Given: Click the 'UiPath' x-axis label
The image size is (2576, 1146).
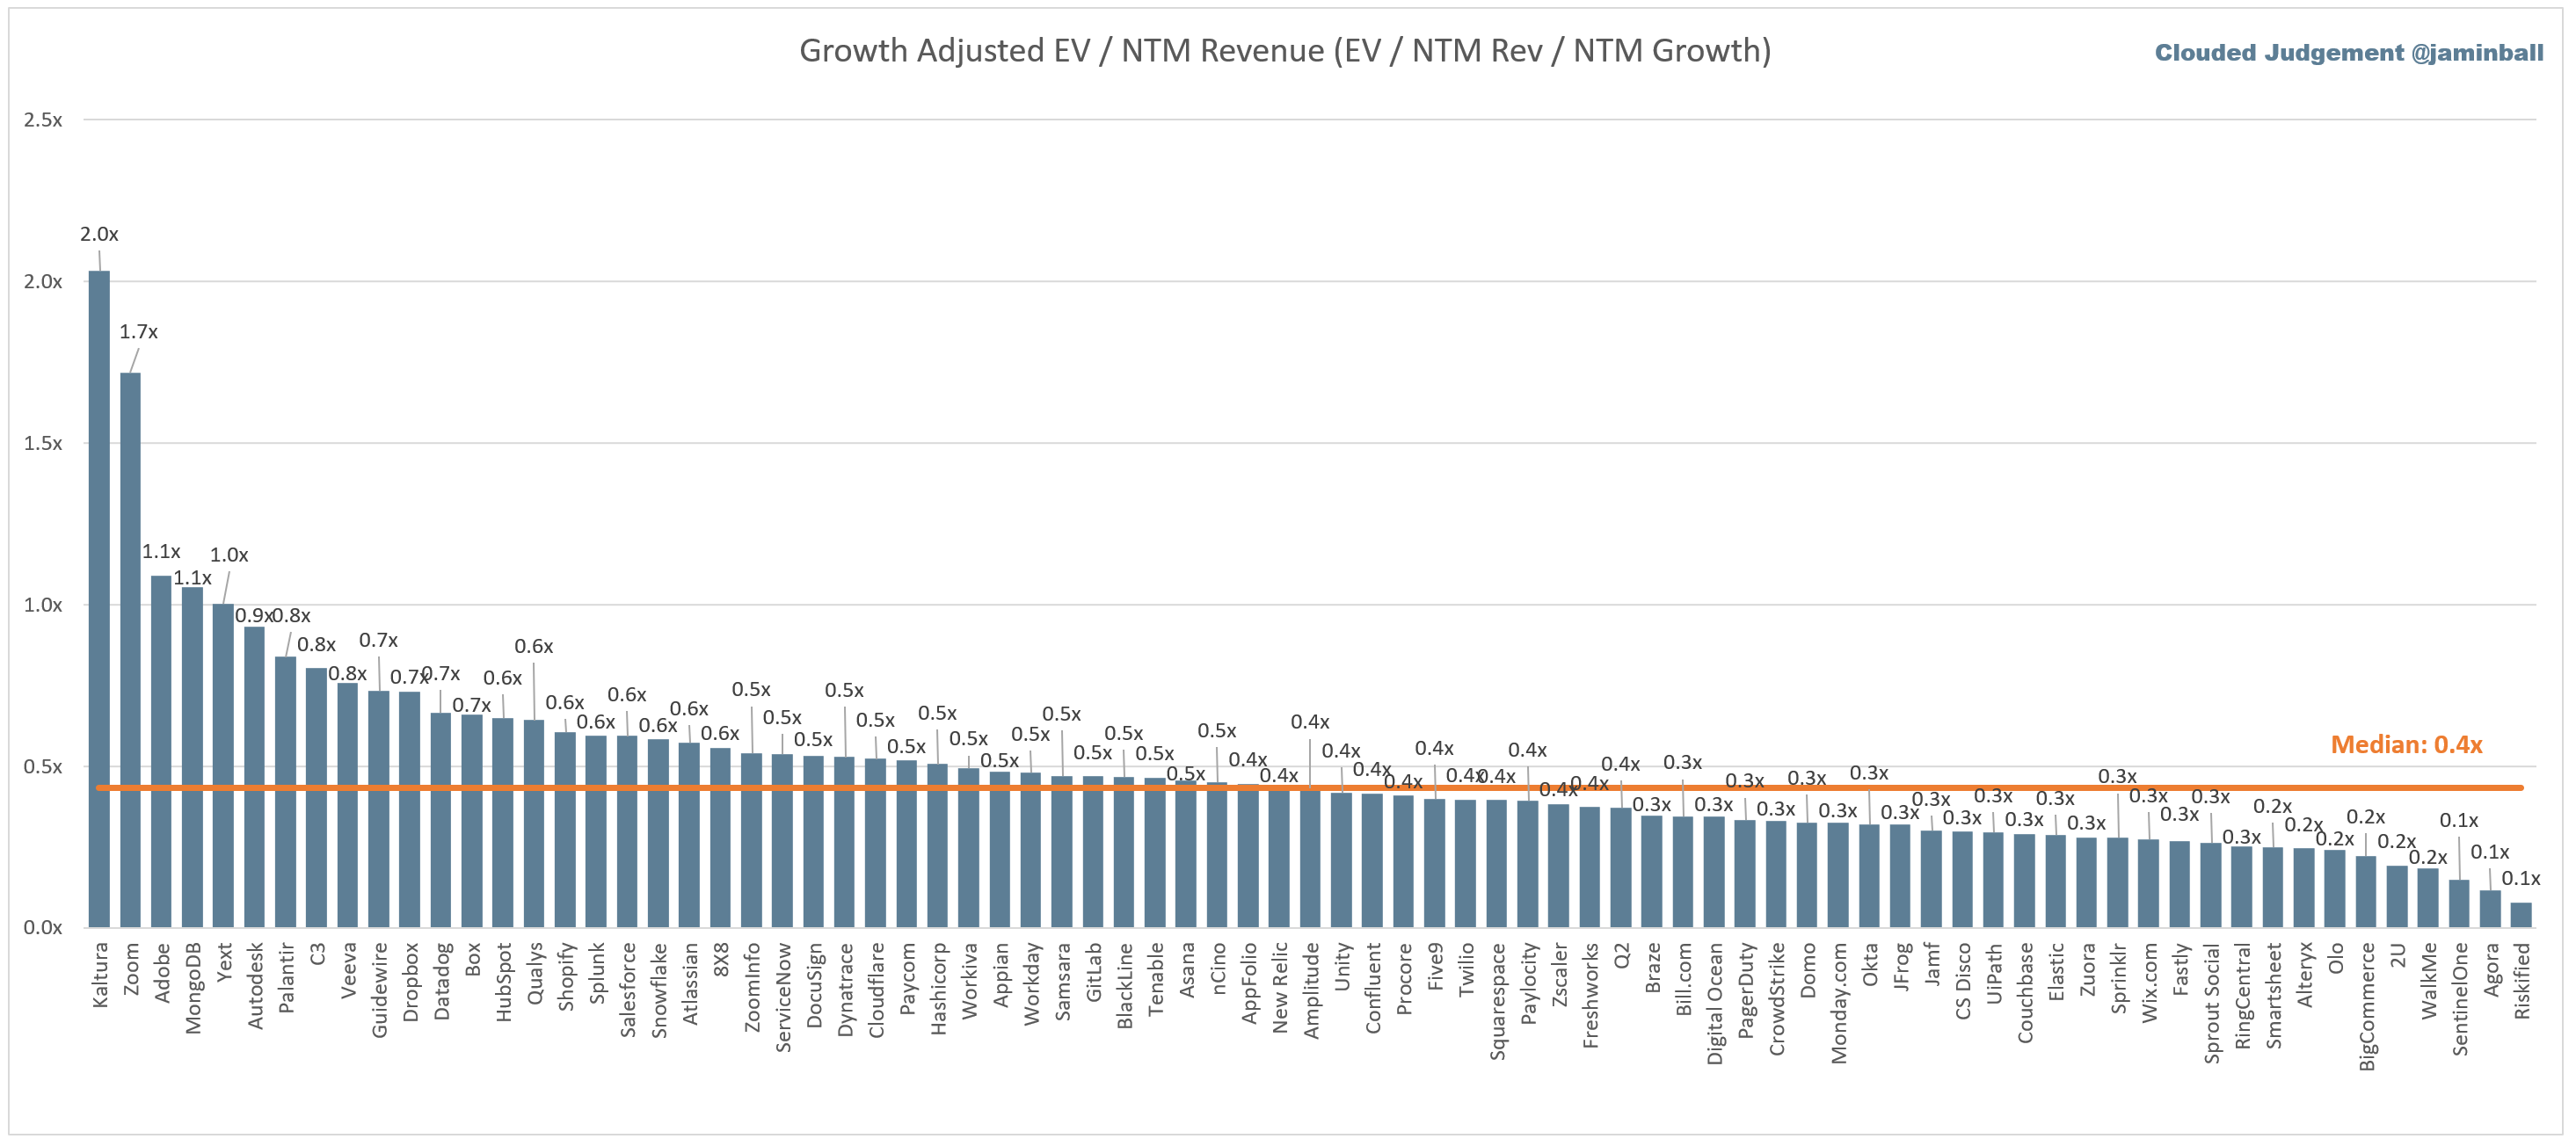Looking at the screenshot, I should tap(1993, 975).
